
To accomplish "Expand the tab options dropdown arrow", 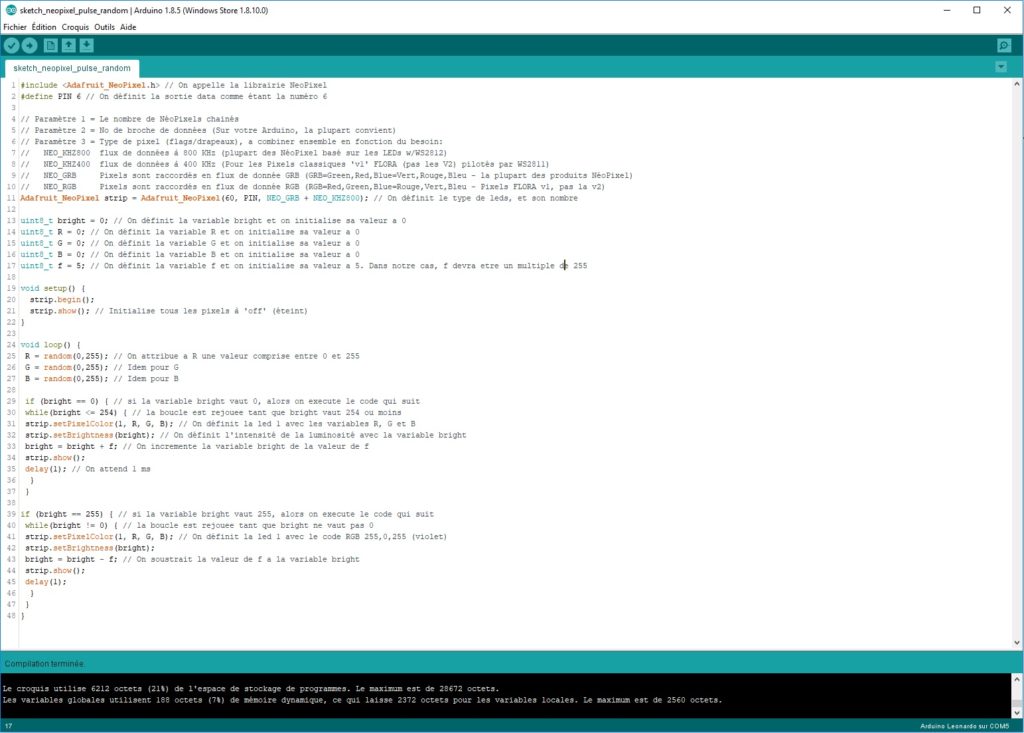I will [x=1001, y=67].
